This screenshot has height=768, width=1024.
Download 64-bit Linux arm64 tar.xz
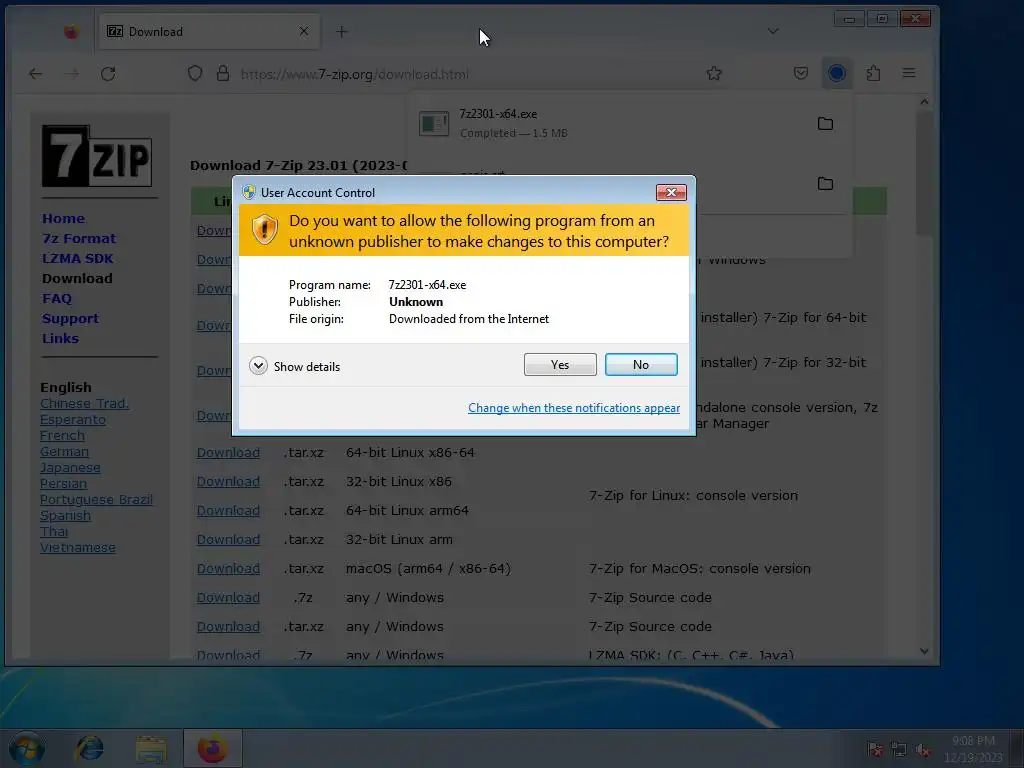pyautogui.click(x=228, y=511)
